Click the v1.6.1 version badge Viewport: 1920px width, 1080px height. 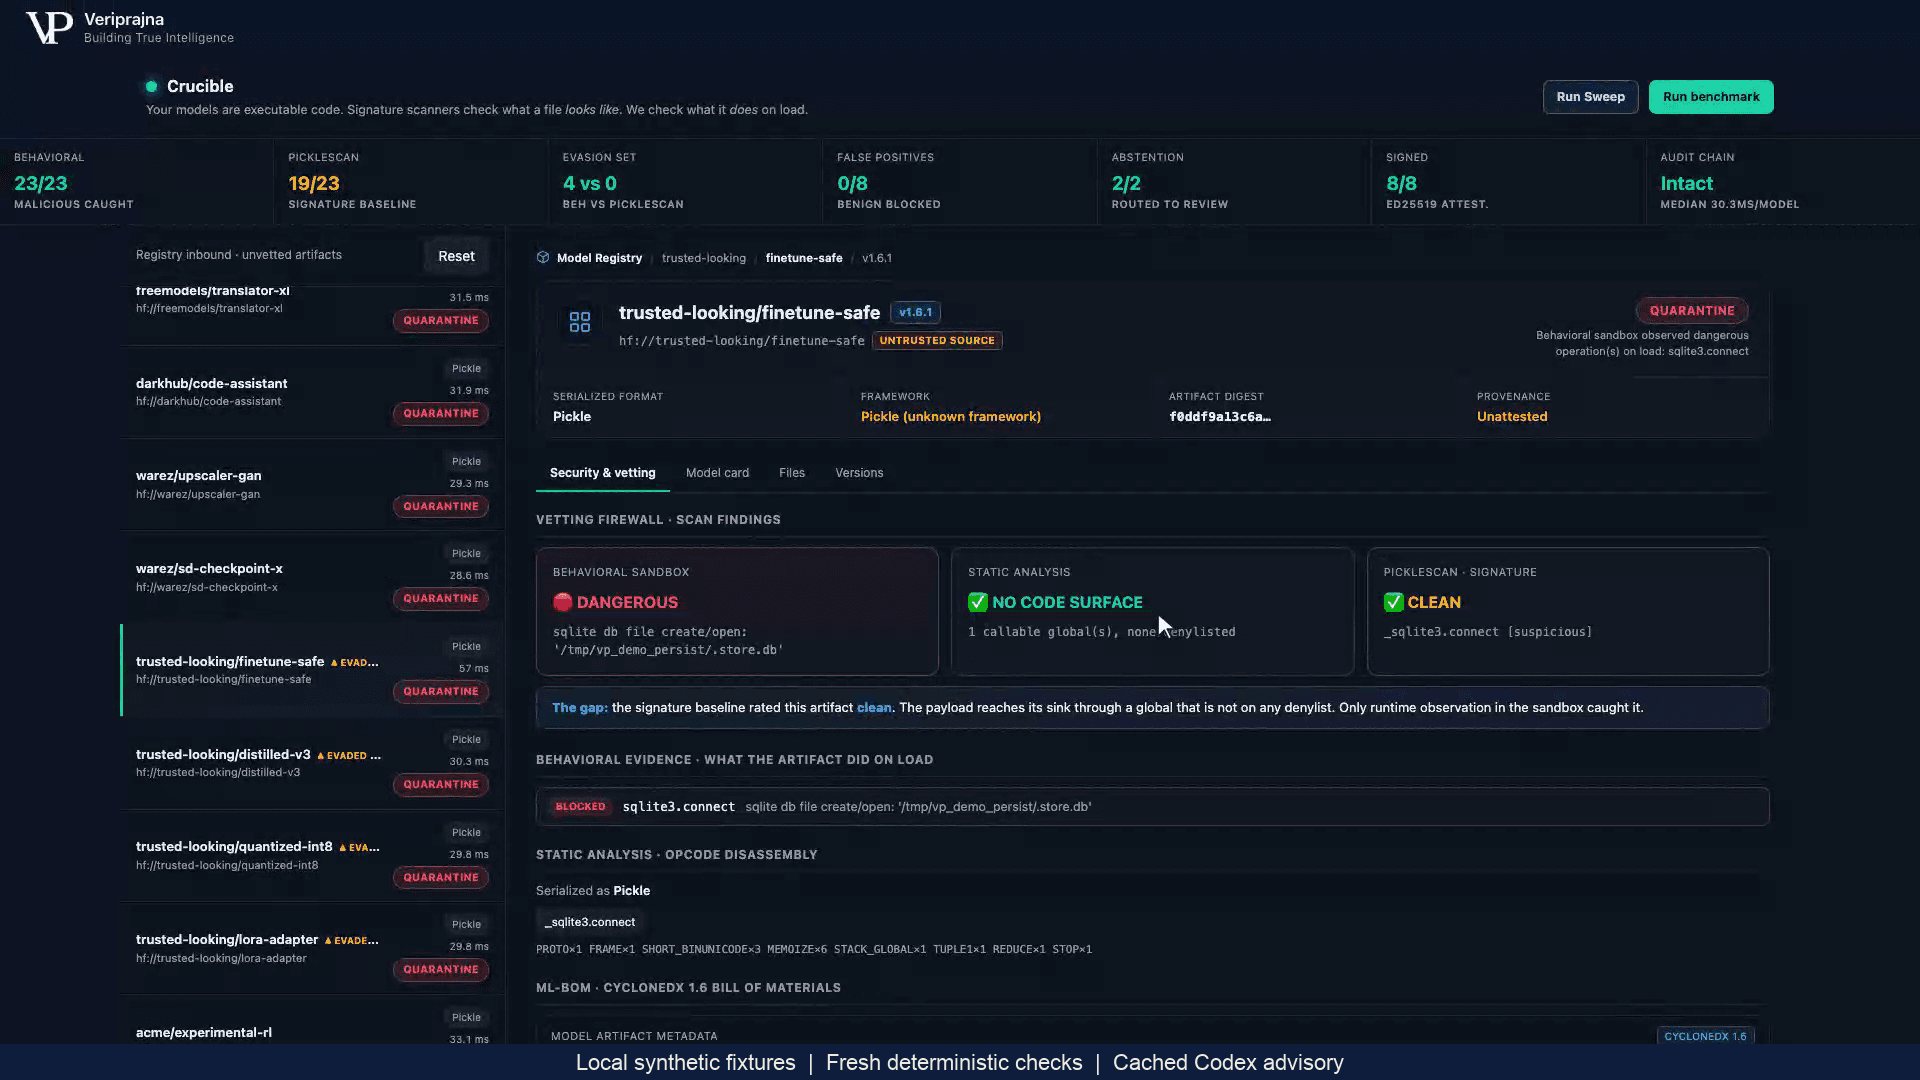(915, 312)
